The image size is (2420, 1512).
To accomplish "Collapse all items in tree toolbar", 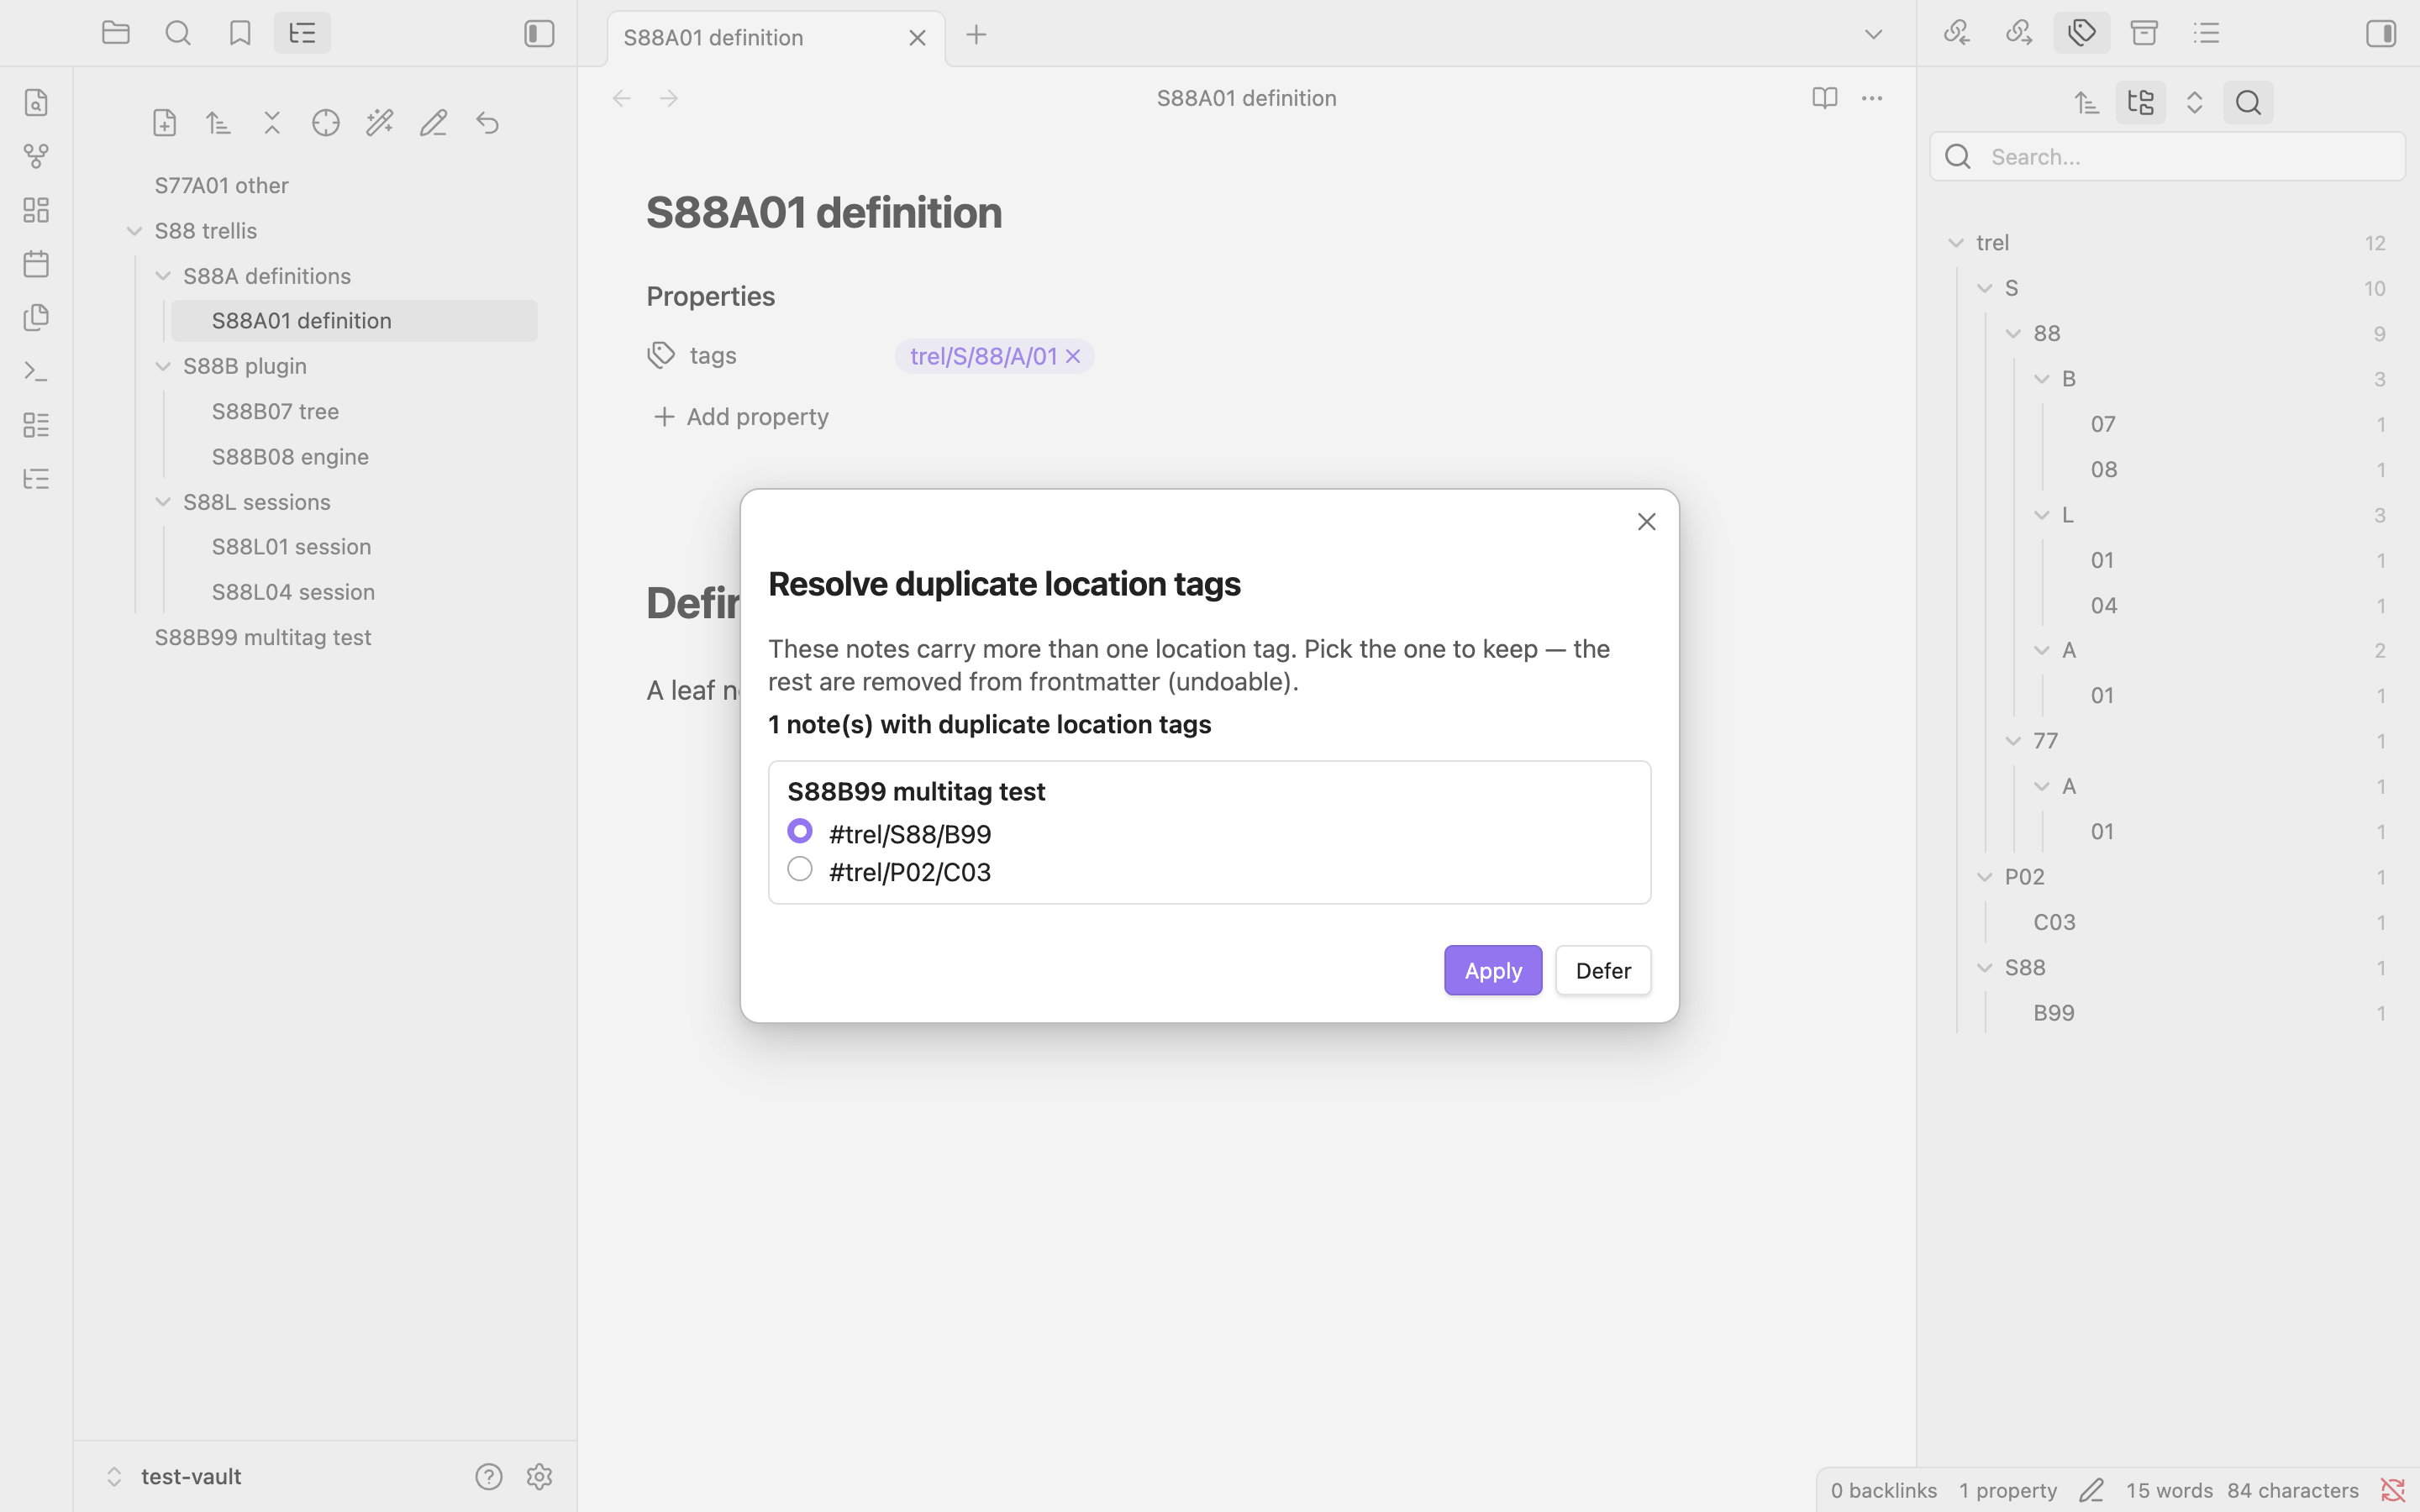I will tap(272, 123).
